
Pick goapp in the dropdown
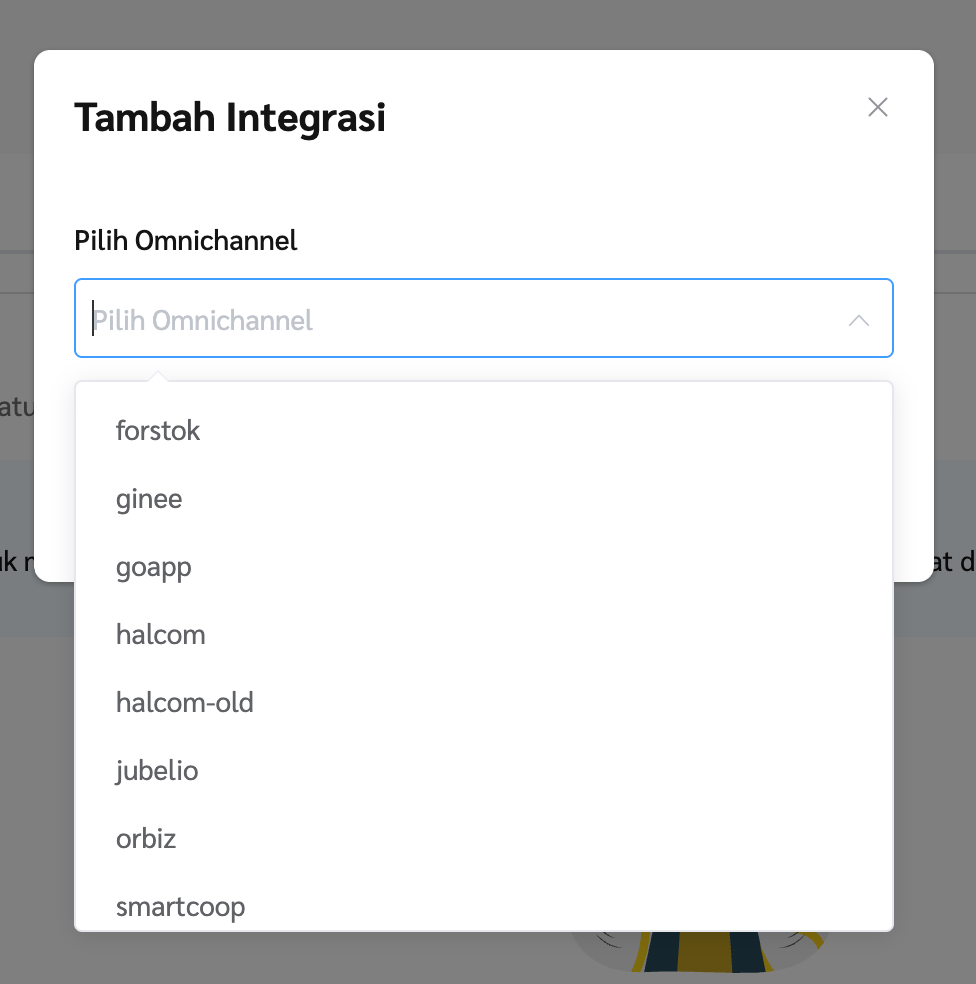click(483, 567)
